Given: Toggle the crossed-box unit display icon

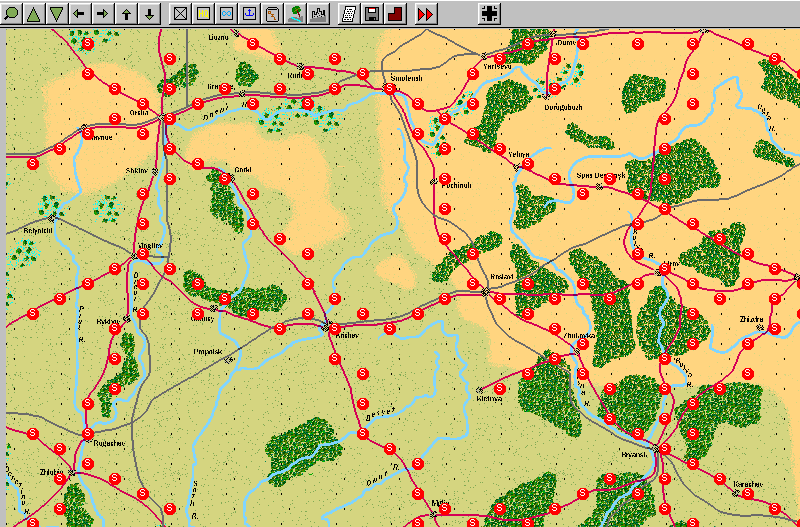Looking at the screenshot, I should (180, 14).
